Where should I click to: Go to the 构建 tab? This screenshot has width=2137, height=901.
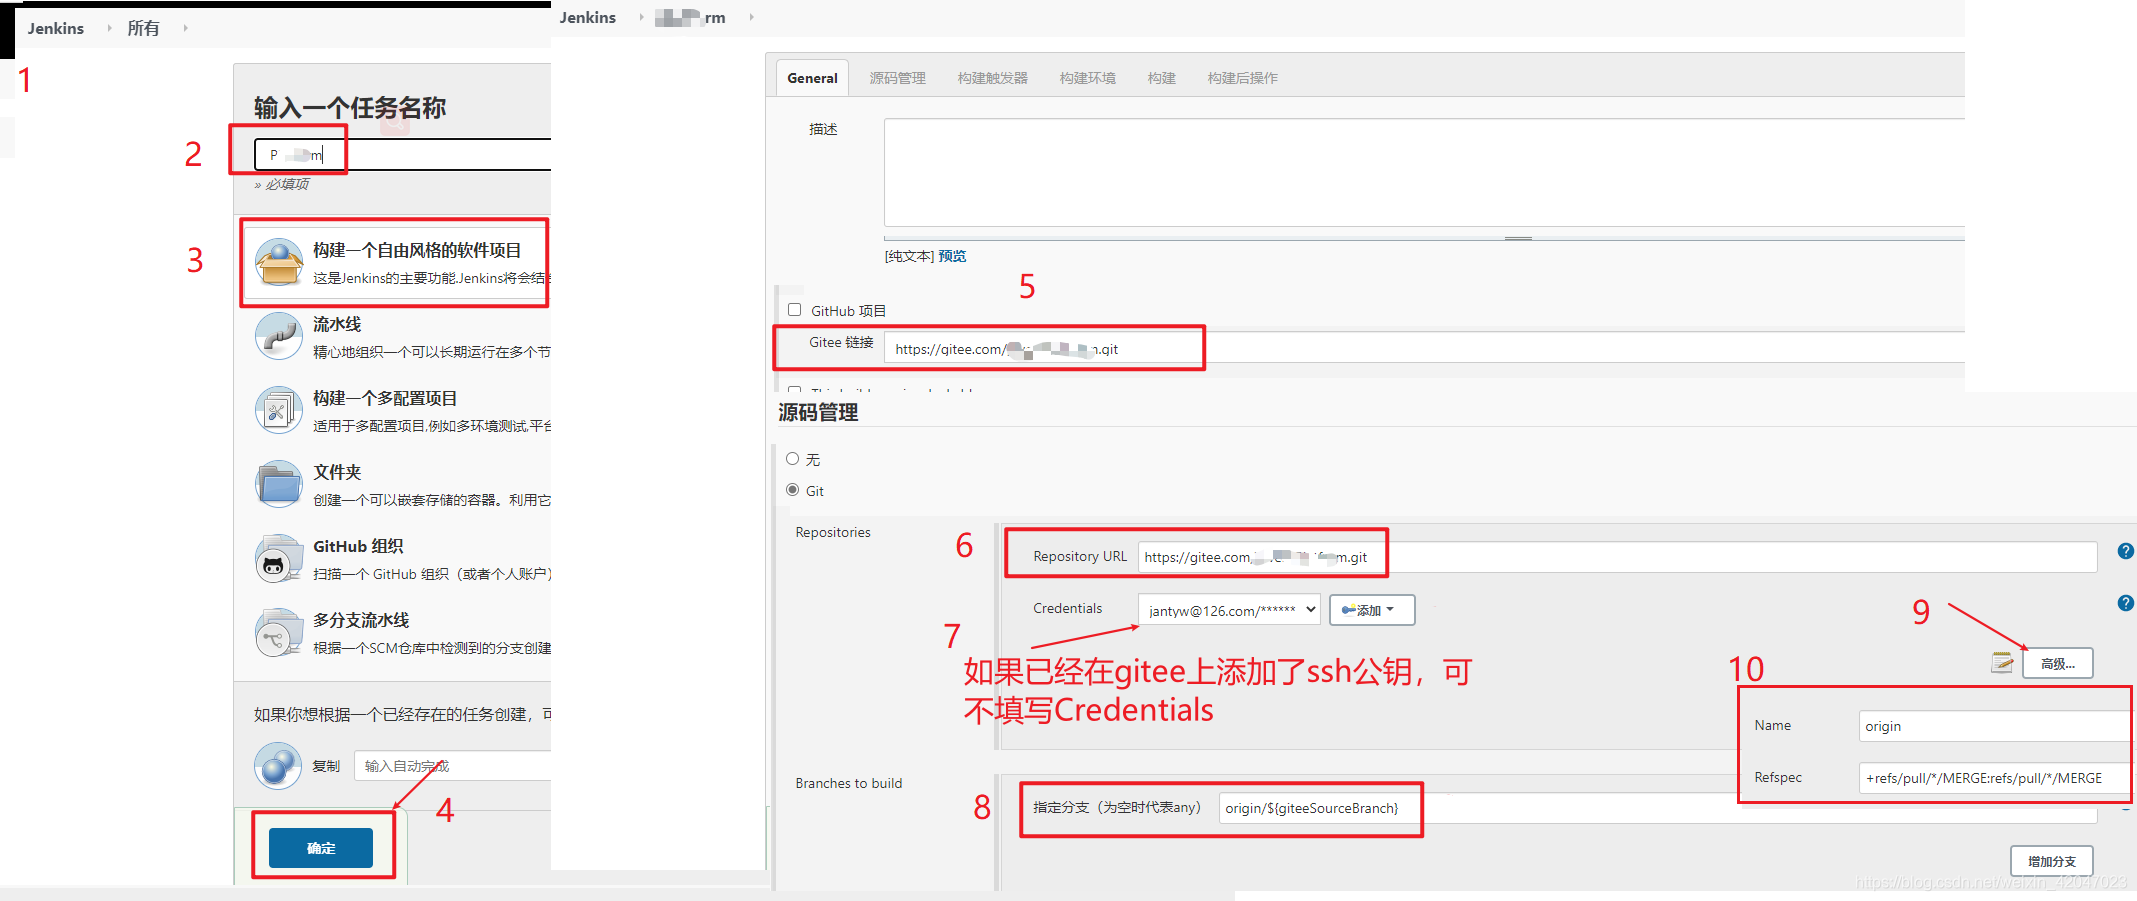1161,78
